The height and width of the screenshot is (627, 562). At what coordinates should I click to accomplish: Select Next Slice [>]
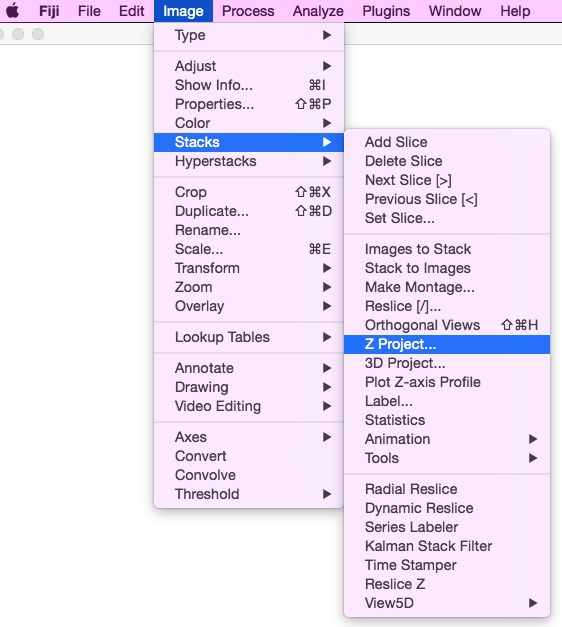click(x=447, y=180)
